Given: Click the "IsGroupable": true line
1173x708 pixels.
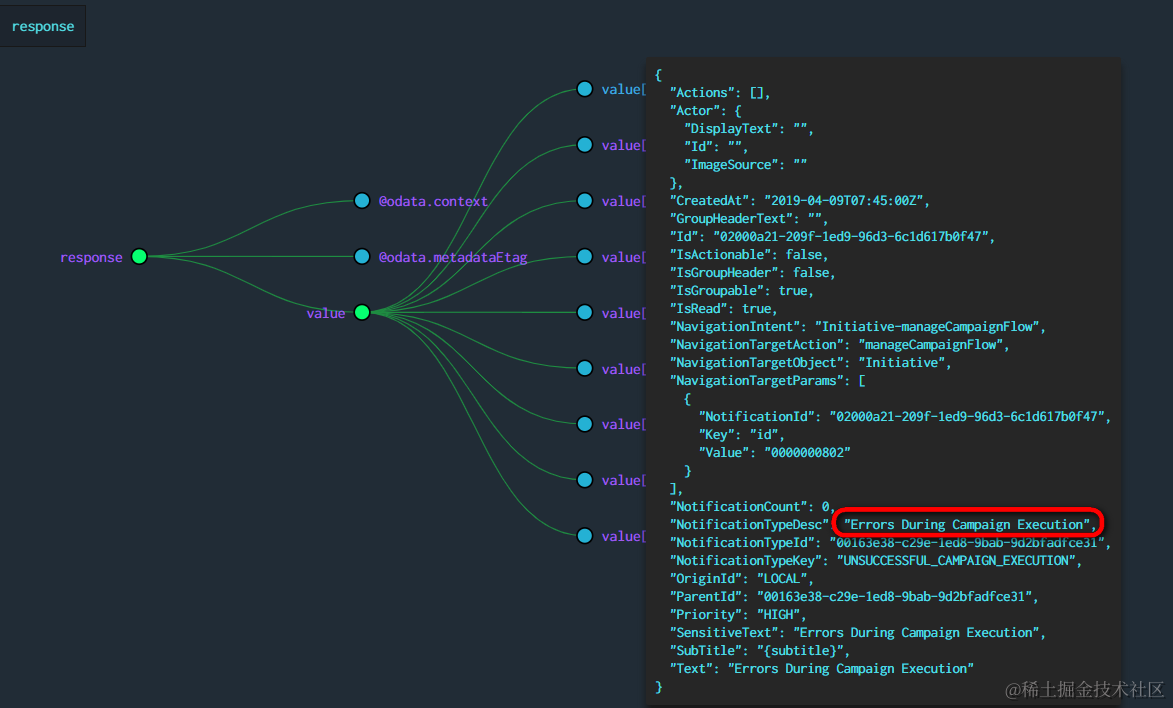Looking at the screenshot, I should (741, 290).
